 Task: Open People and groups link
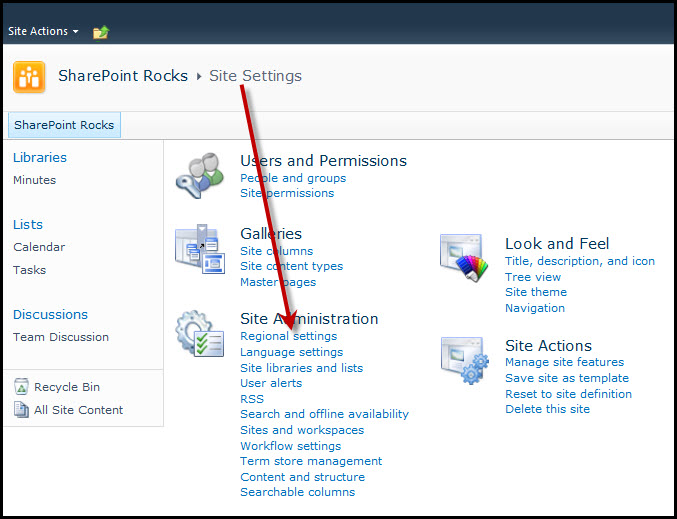pyautogui.click(x=293, y=178)
